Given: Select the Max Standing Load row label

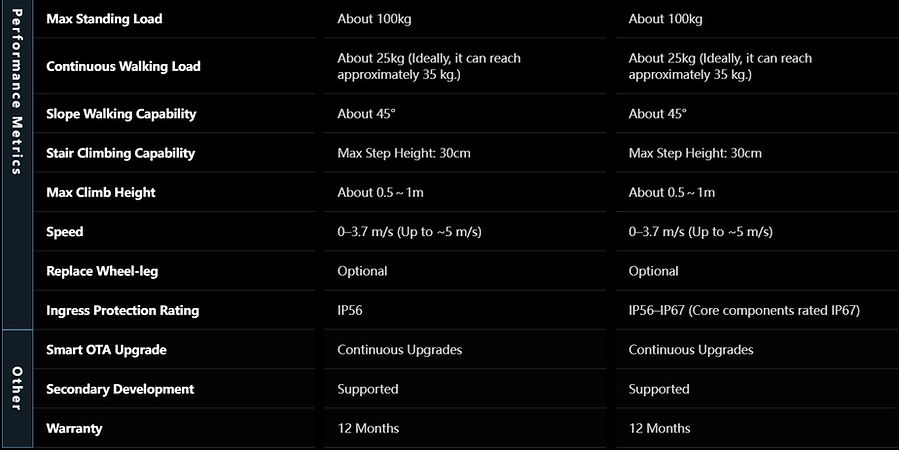Looking at the screenshot, I should [x=104, y=19].
